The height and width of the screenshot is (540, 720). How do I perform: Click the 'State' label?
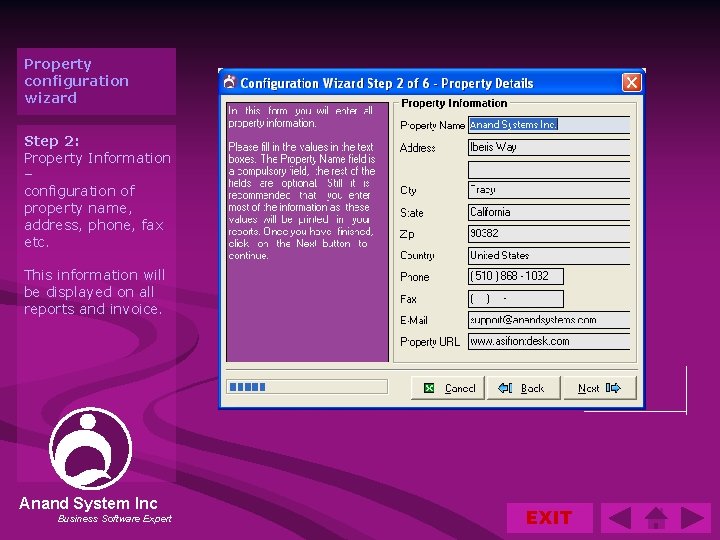tap(411, 213)
